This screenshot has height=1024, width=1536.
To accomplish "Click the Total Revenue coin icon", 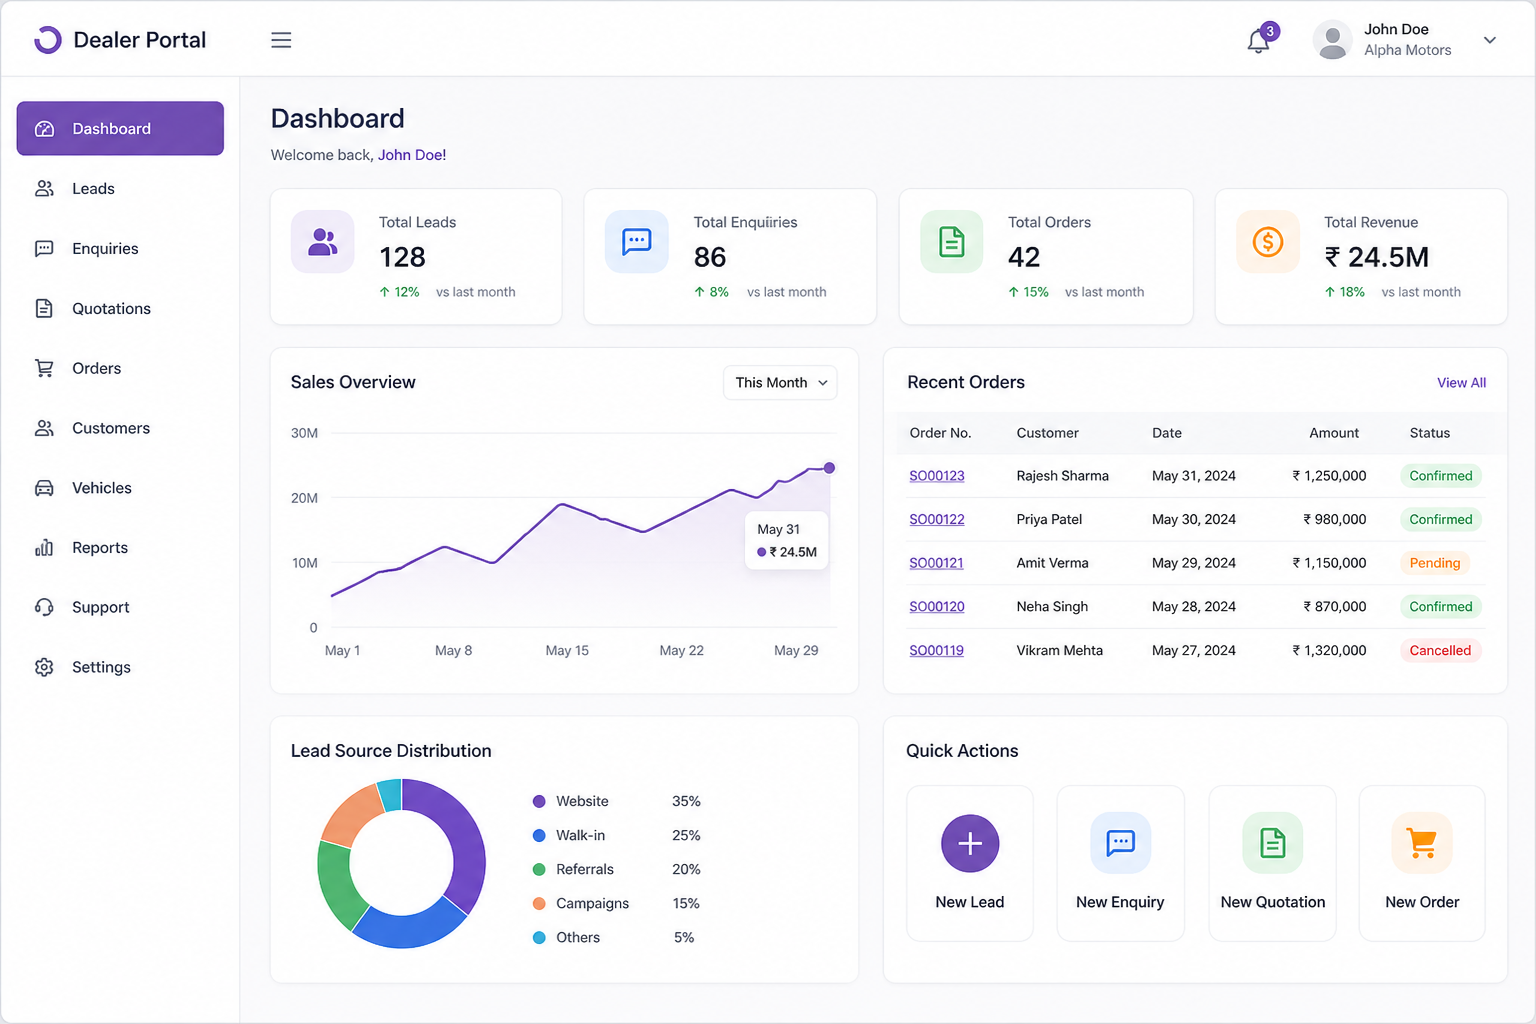I will coord(1268,242).
